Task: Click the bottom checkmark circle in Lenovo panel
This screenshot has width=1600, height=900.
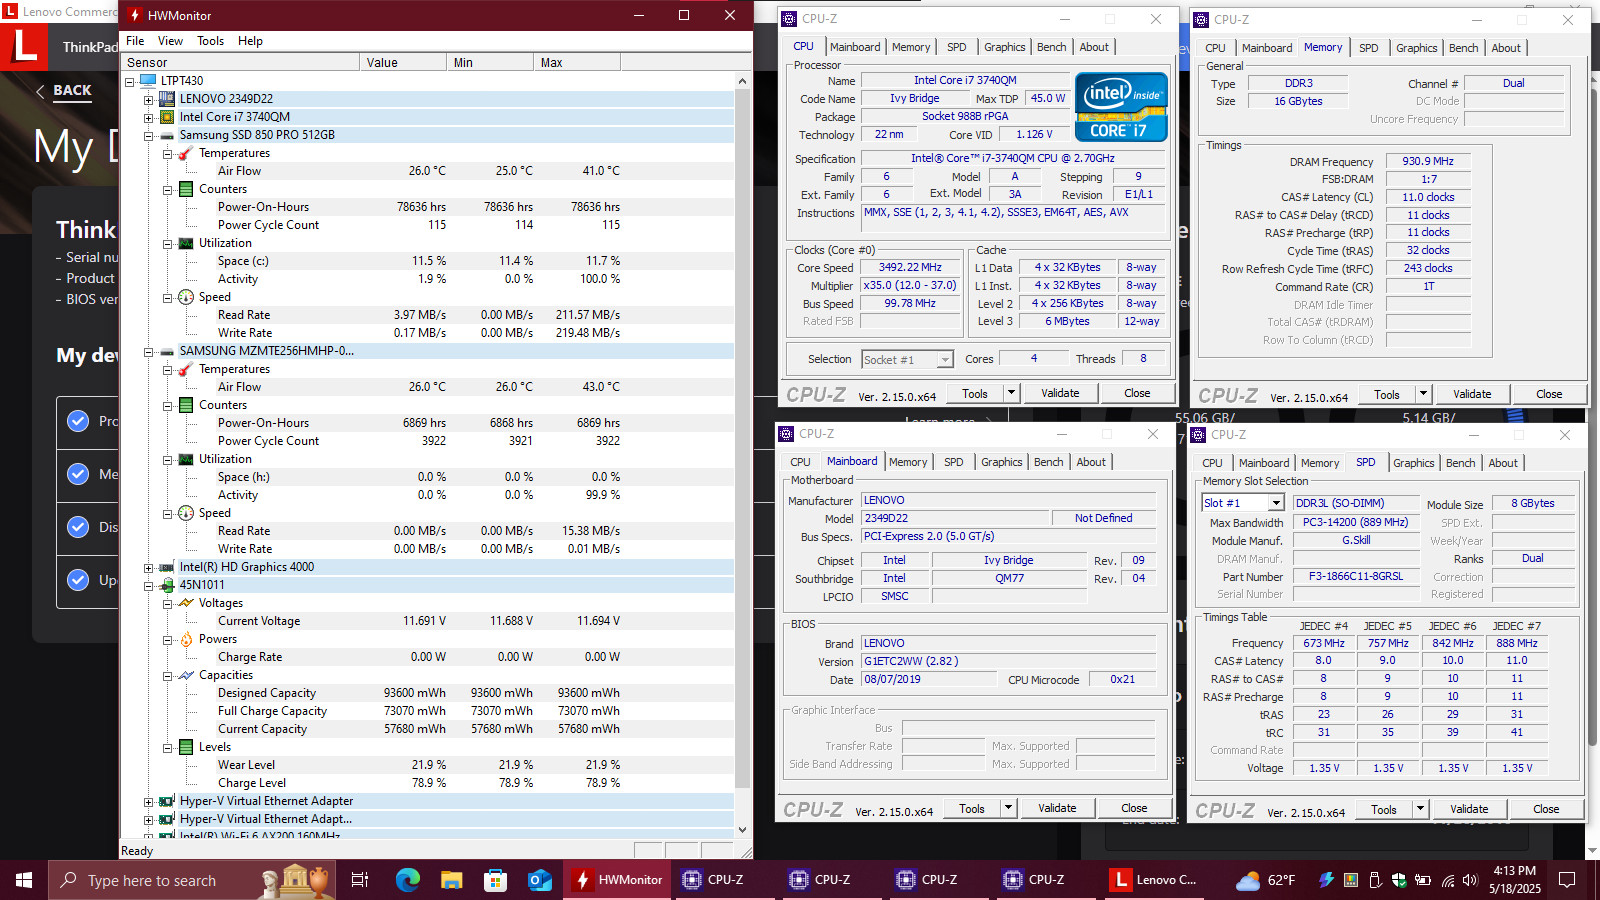Action: [78, 580]
